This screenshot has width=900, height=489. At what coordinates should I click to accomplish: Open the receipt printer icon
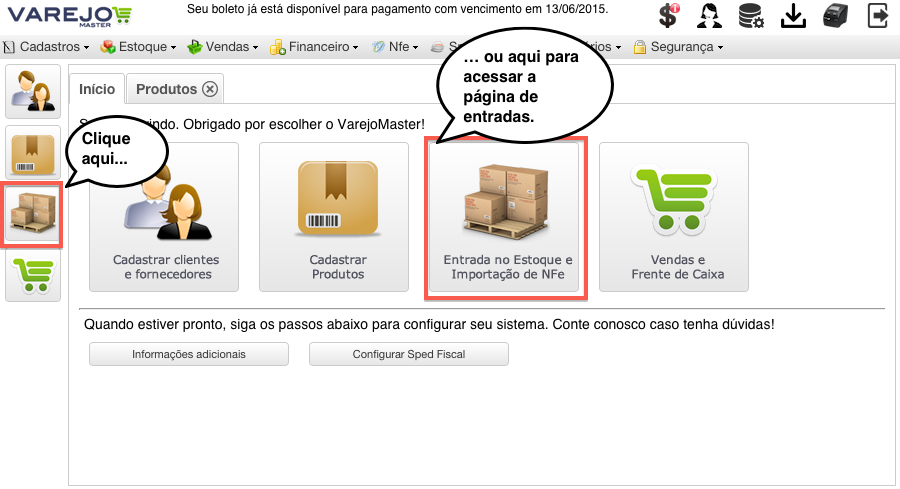[835, 15]
